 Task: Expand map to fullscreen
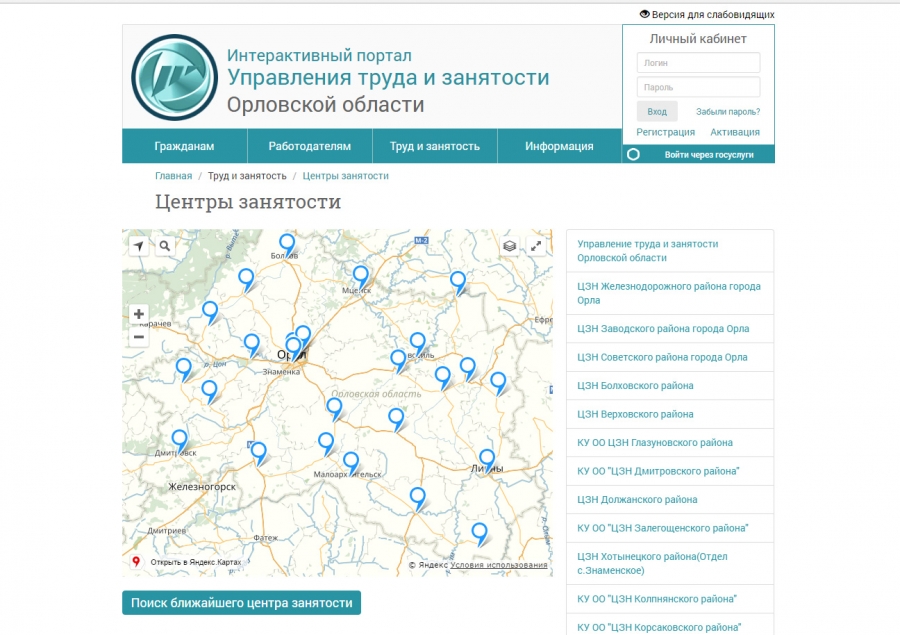[536, 246]
